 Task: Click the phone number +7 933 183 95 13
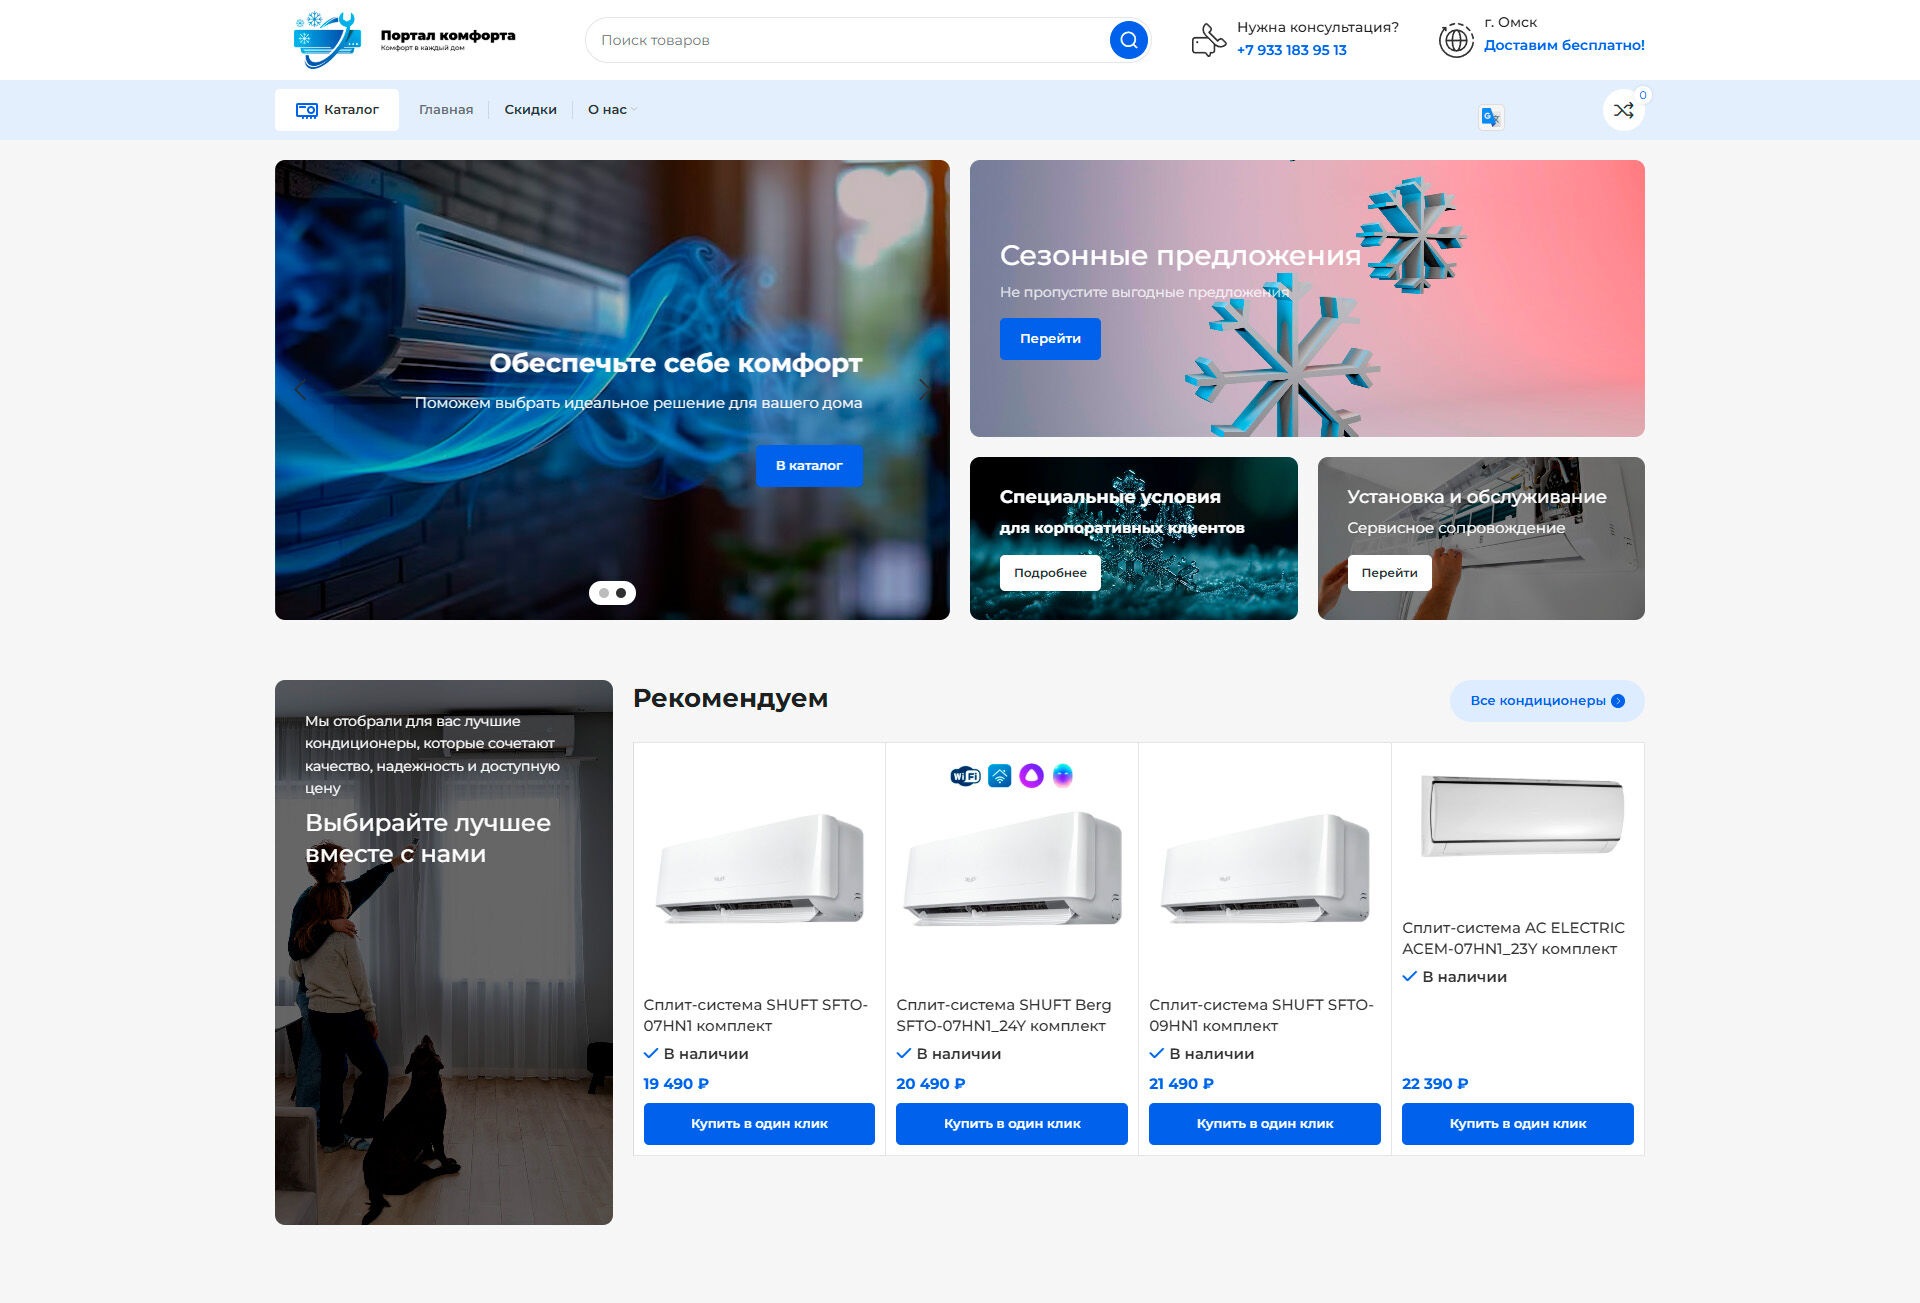point(1291,50)
